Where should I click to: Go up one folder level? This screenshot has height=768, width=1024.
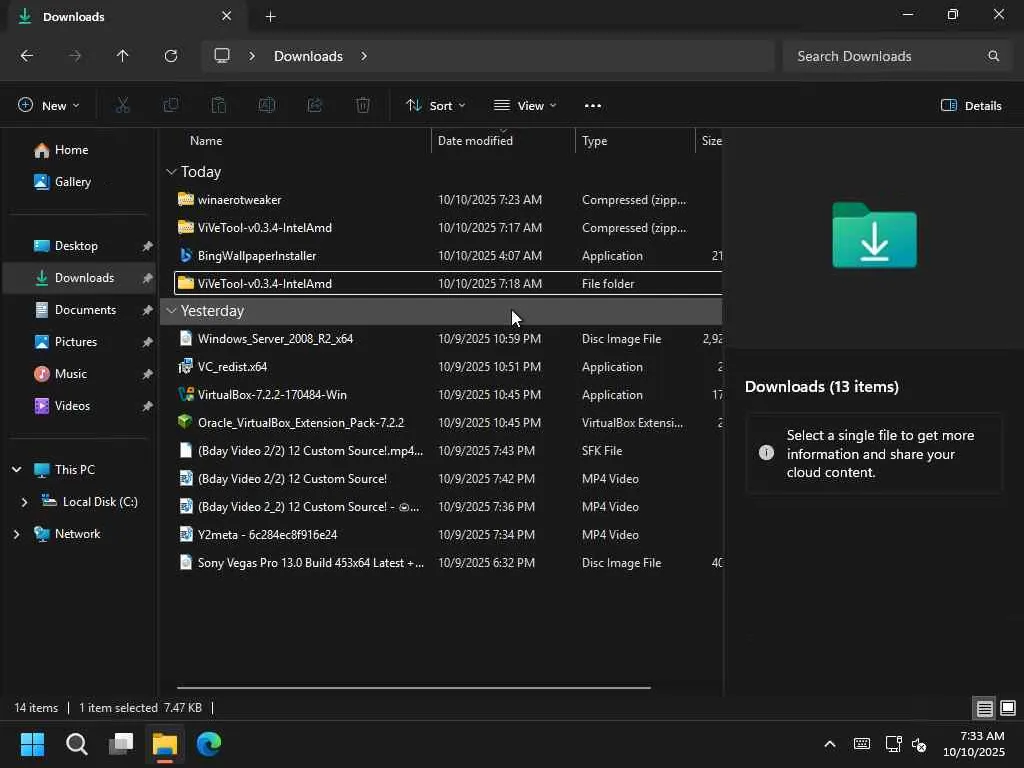(123, 56)
